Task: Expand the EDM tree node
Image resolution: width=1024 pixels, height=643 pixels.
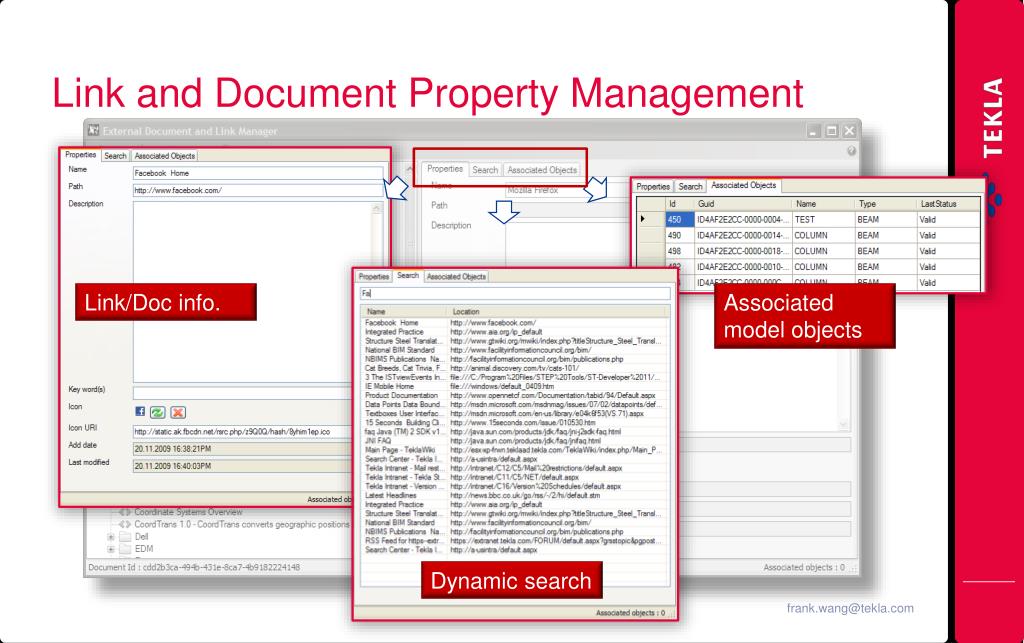Action: point(111,549)
